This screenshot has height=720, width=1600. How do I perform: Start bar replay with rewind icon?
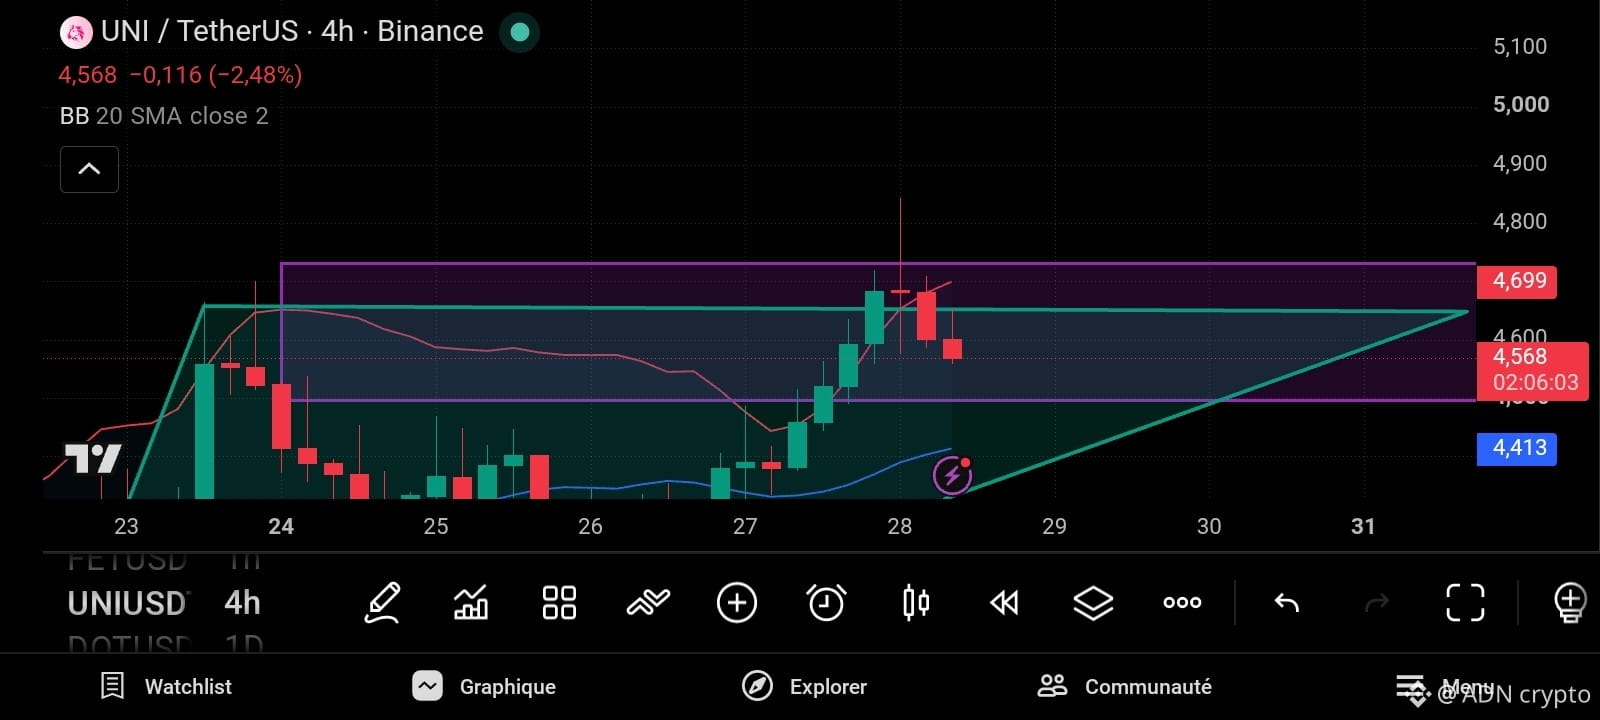(x=1004, y=602)
